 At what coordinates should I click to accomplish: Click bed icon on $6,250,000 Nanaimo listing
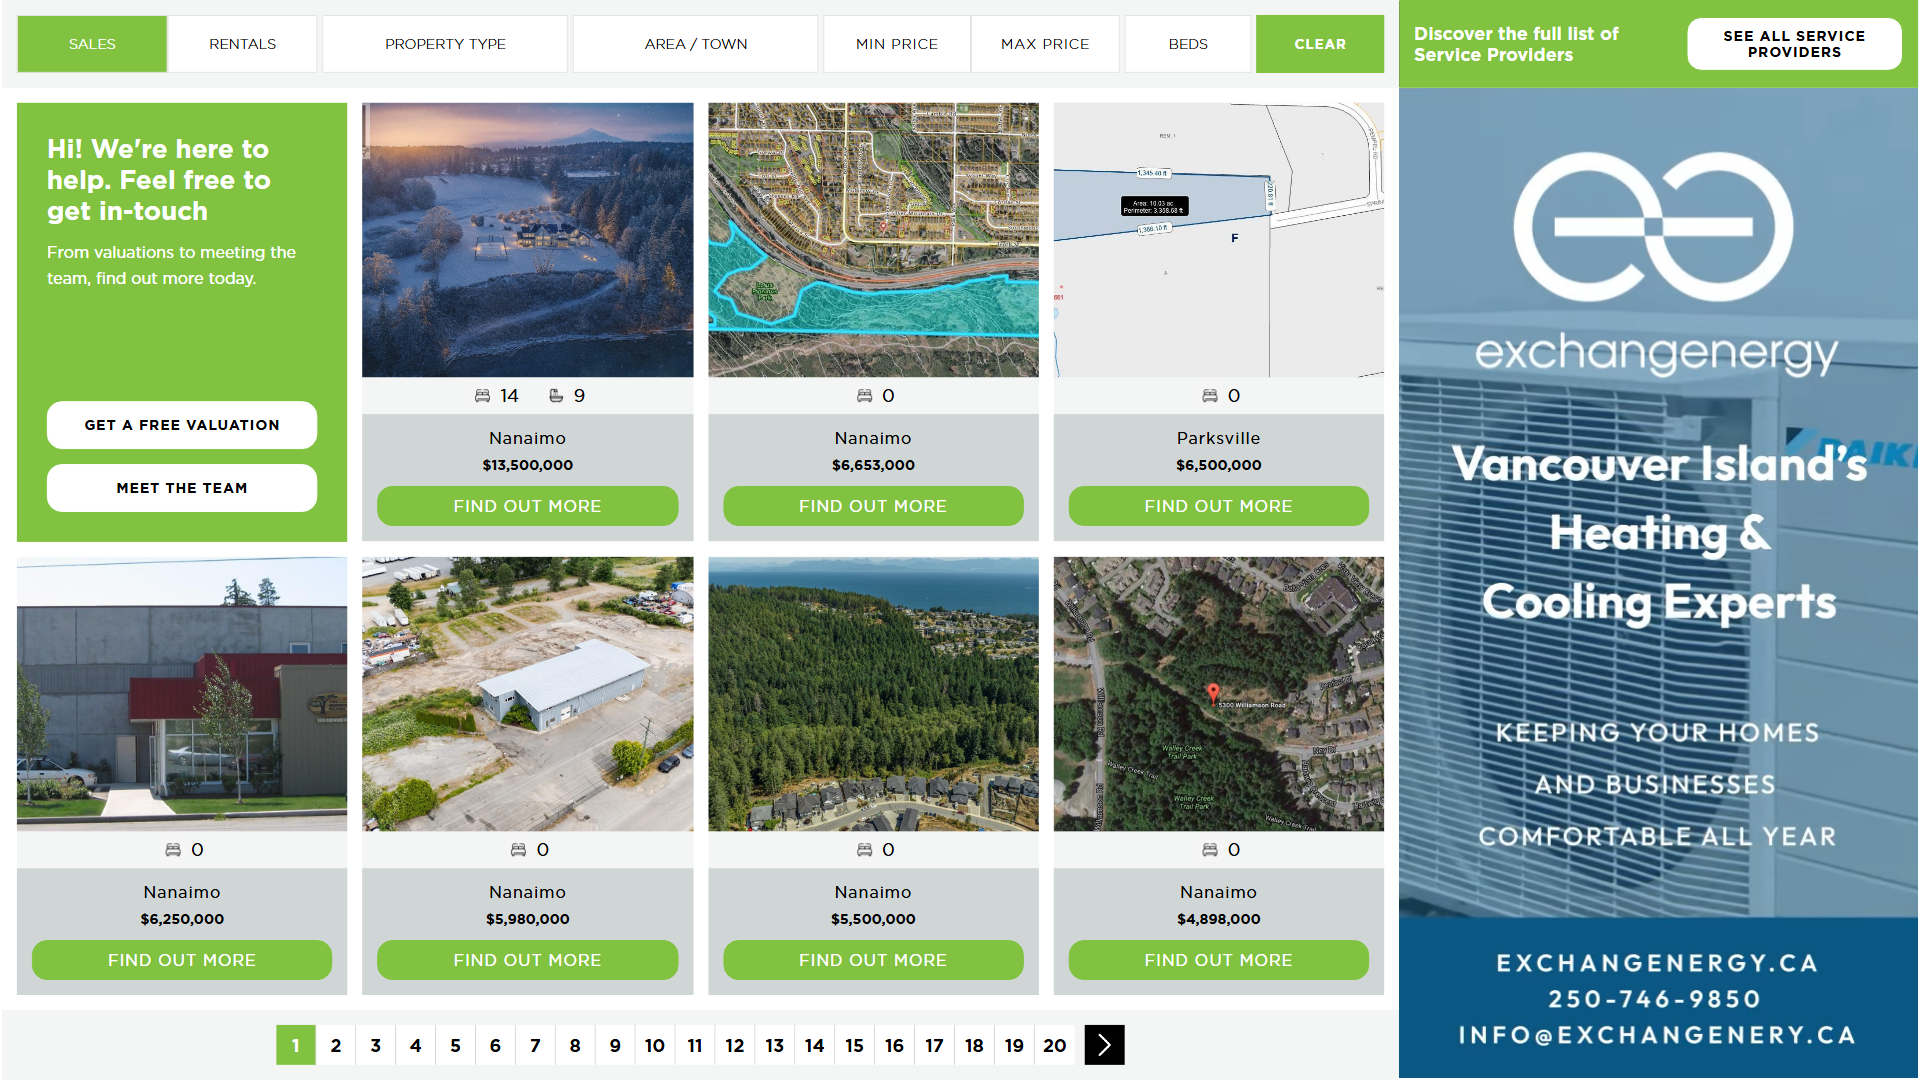coord(173,850)
